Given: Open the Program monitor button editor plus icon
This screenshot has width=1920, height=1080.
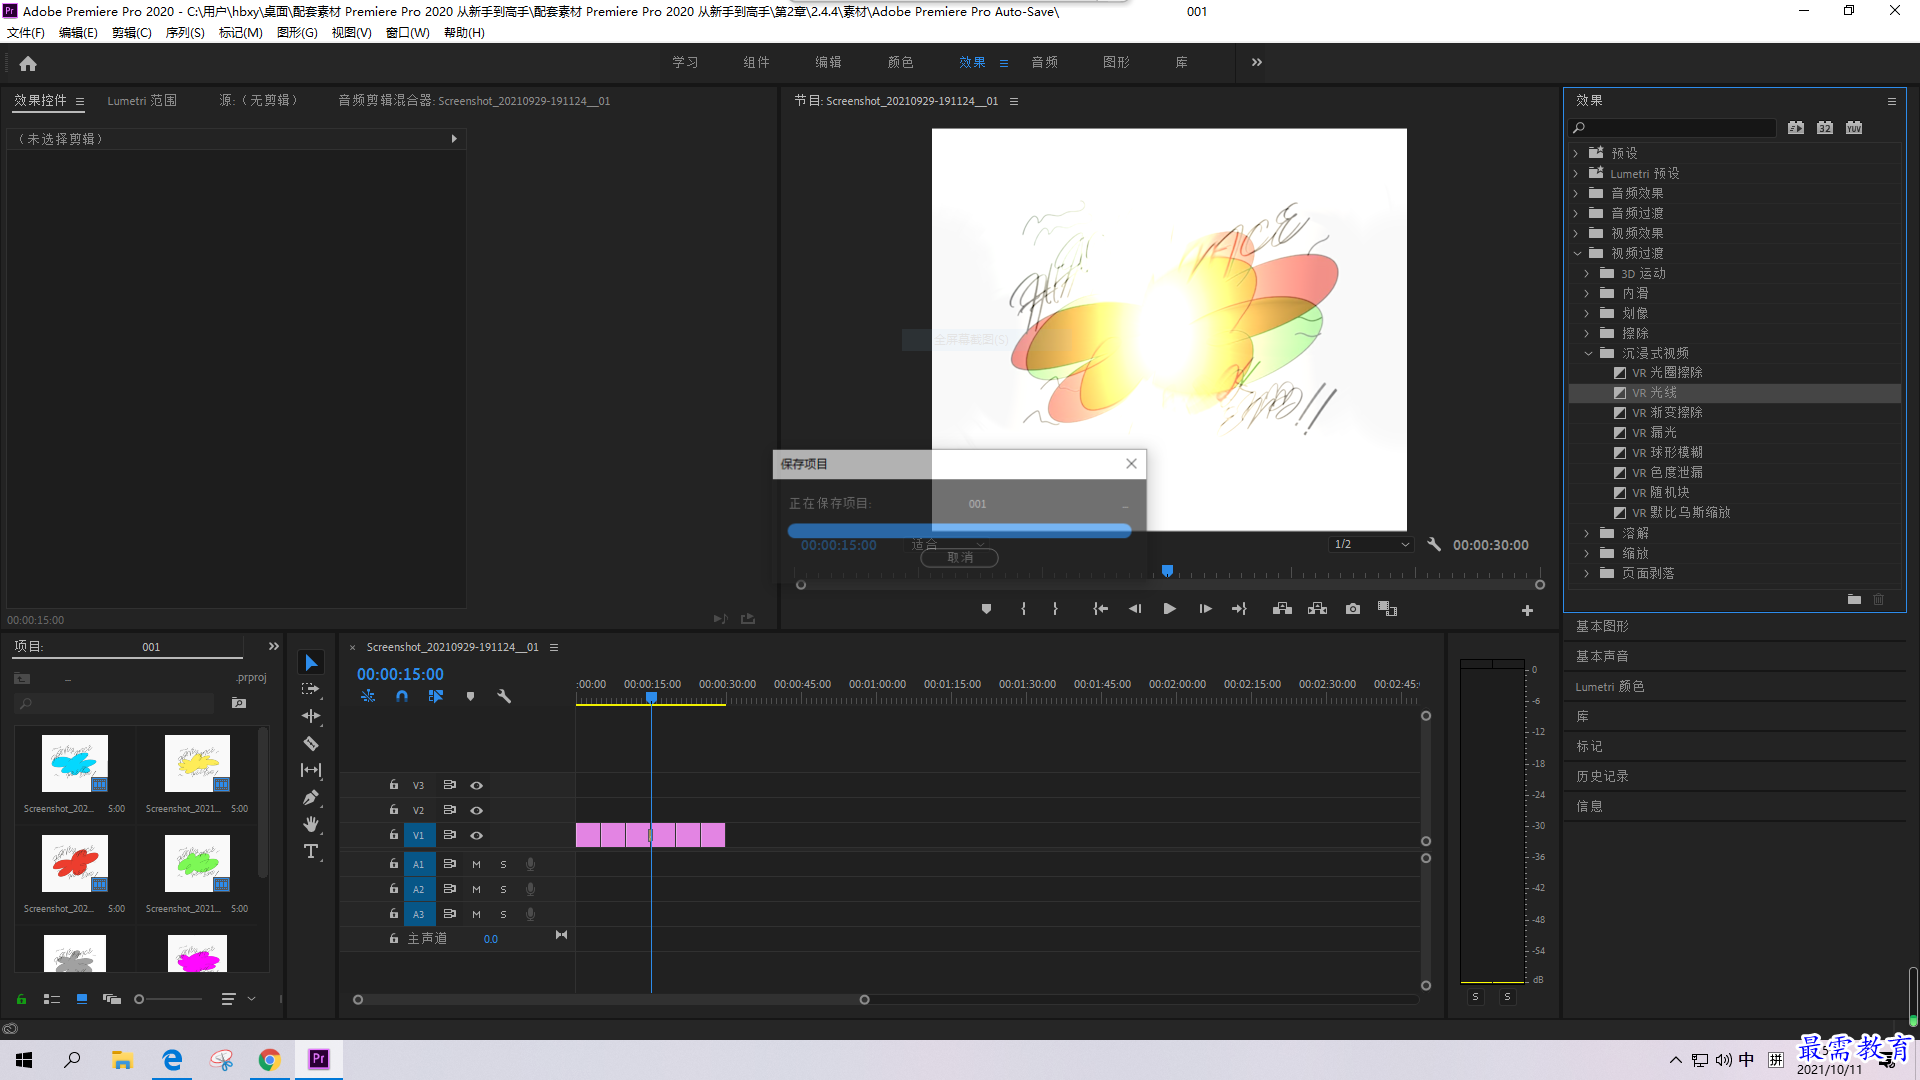Looking at the screenshot, I should [1527, 610].
